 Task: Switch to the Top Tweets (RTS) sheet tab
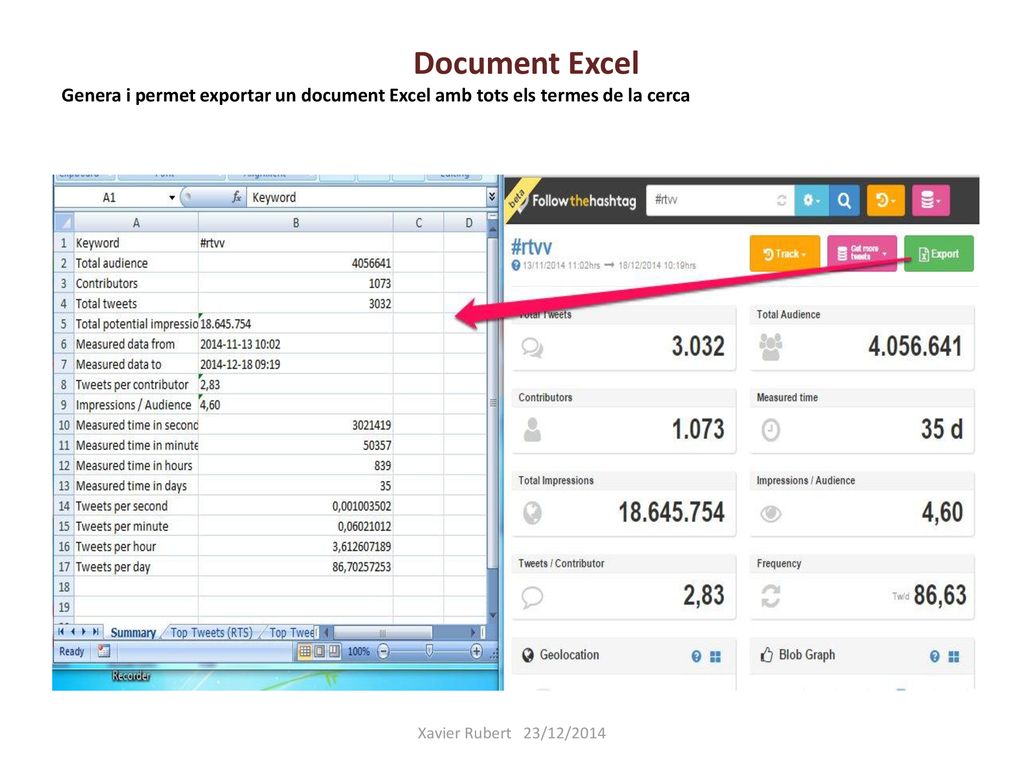point(212,633)
